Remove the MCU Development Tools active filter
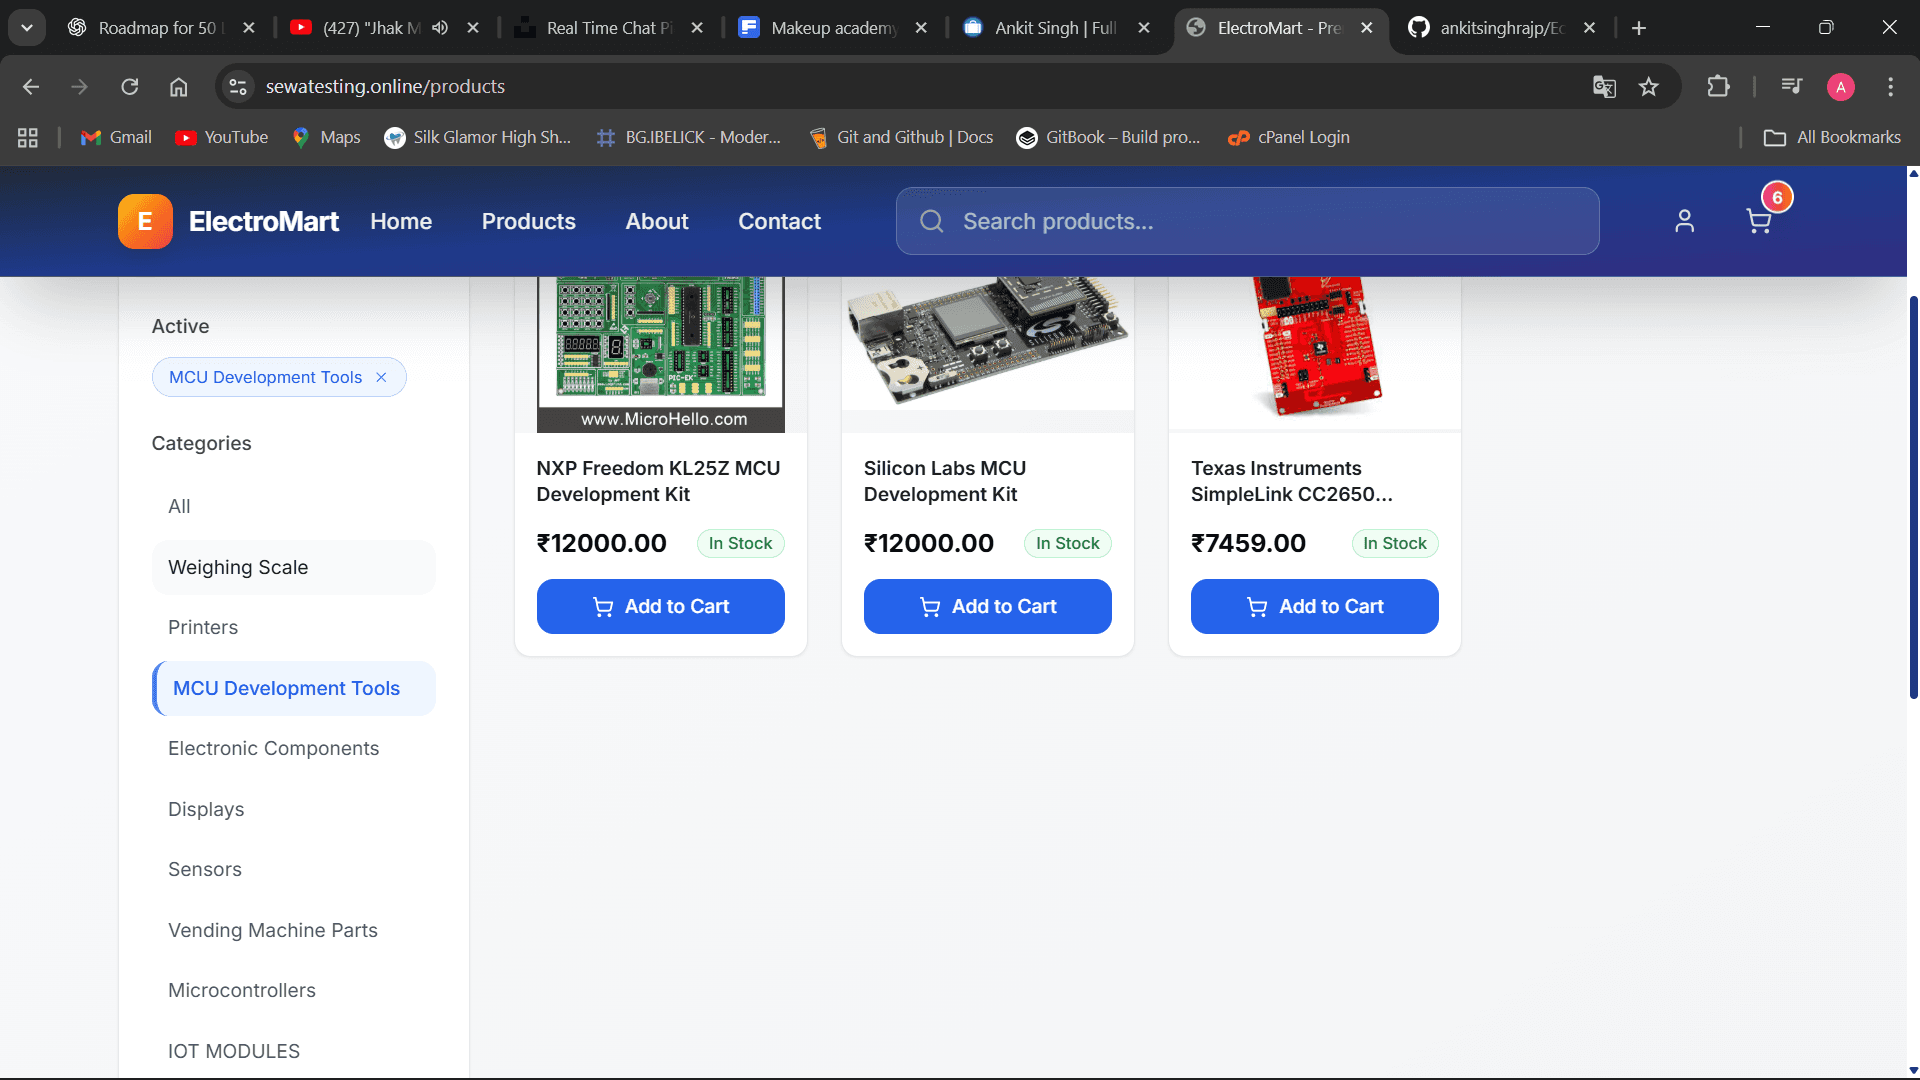The height and width of the screenshot is (1080, 1920). 381,377
